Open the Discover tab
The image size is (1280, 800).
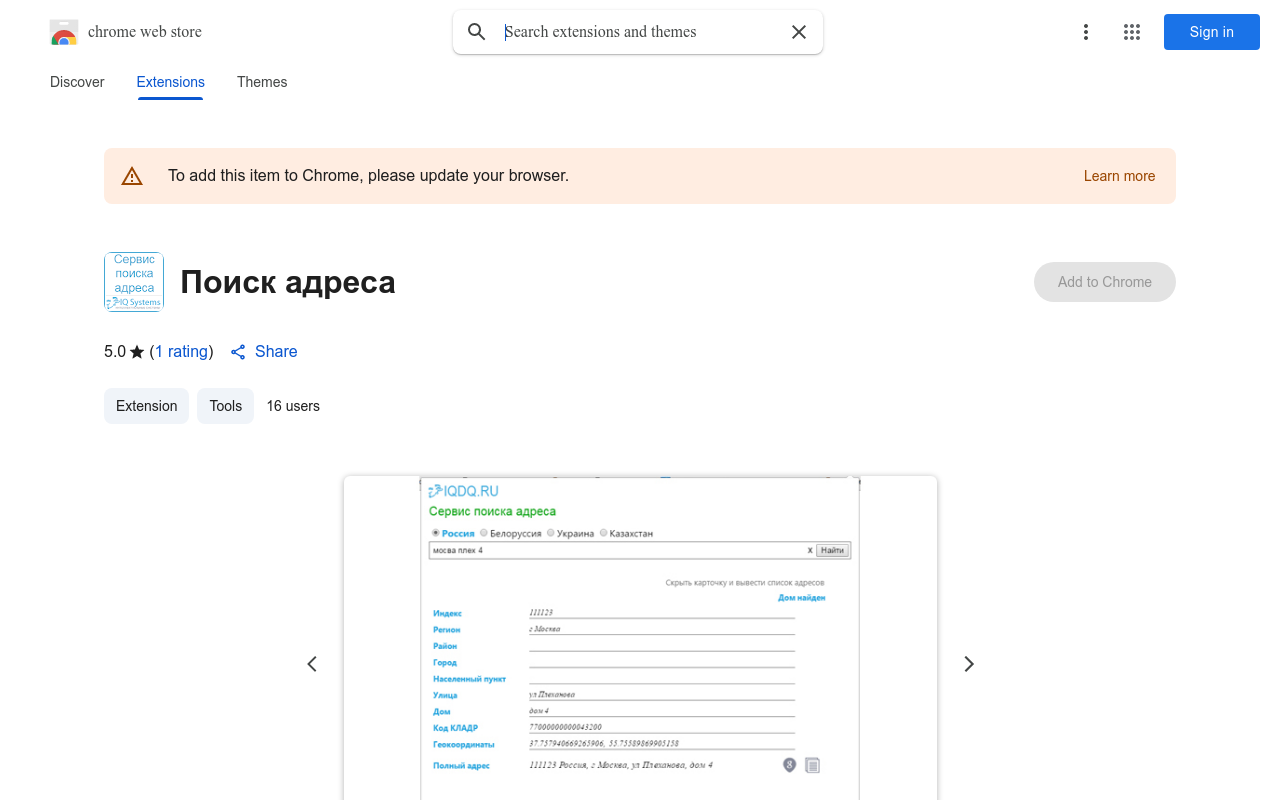click(x=77, y=82)
